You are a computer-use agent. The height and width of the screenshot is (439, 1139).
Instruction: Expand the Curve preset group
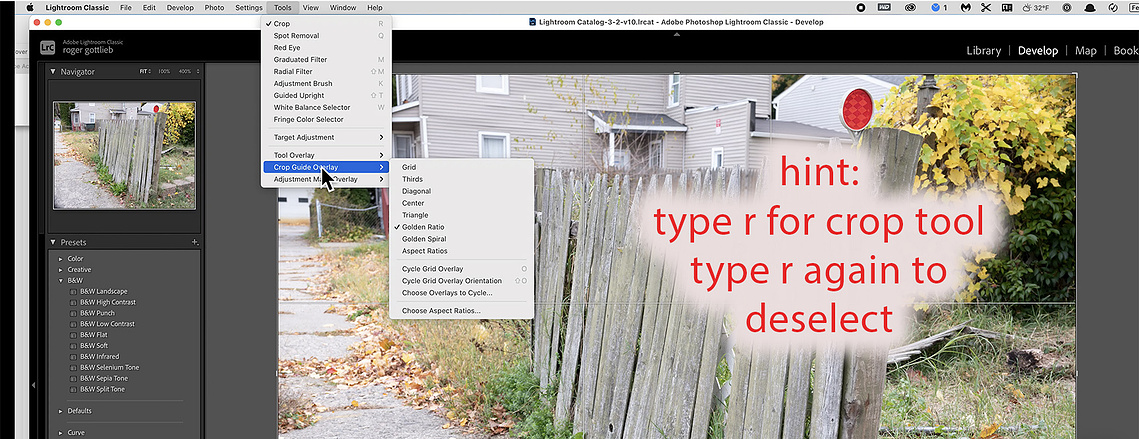[61, 432]
